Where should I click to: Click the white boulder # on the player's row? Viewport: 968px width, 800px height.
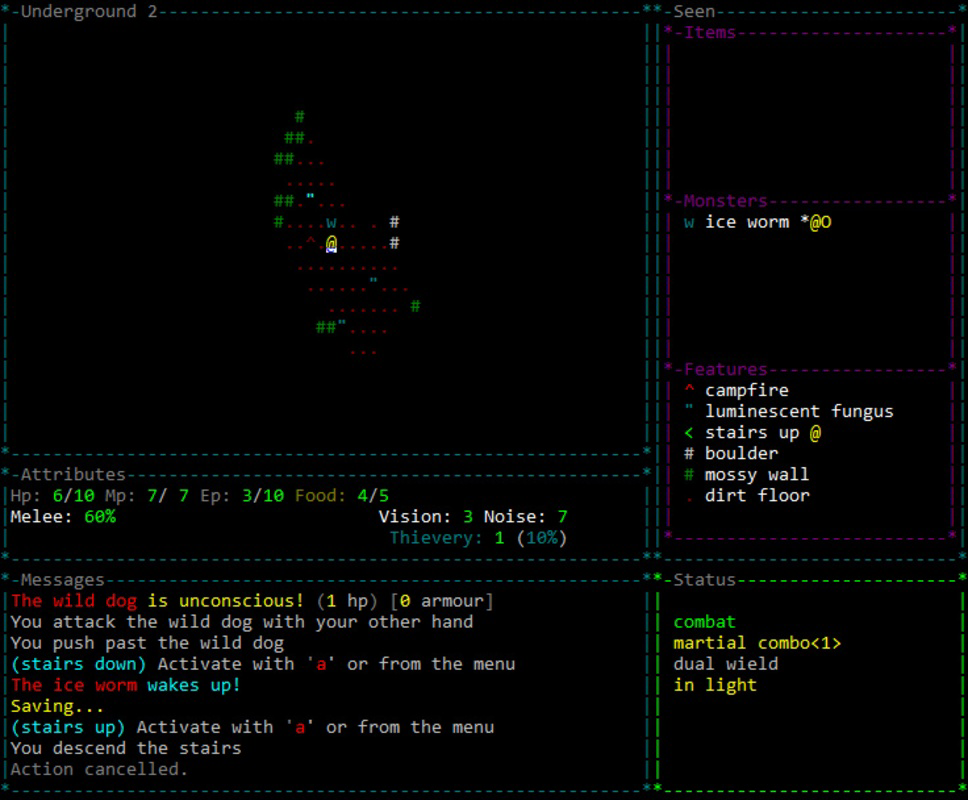[x=394, y=243]
